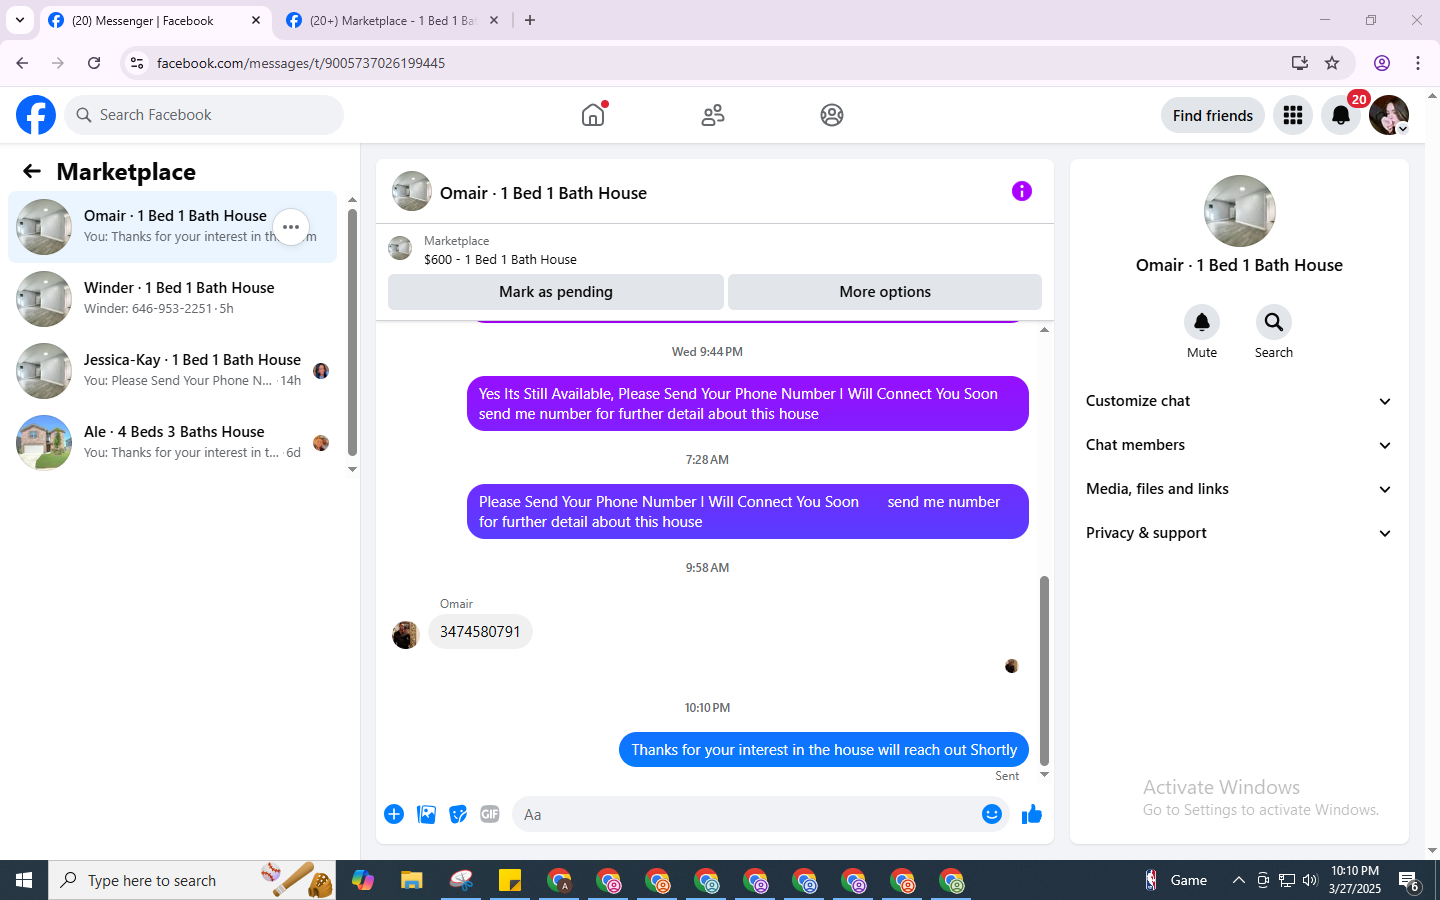Reload the page in the browser

(x=94, y=63)
